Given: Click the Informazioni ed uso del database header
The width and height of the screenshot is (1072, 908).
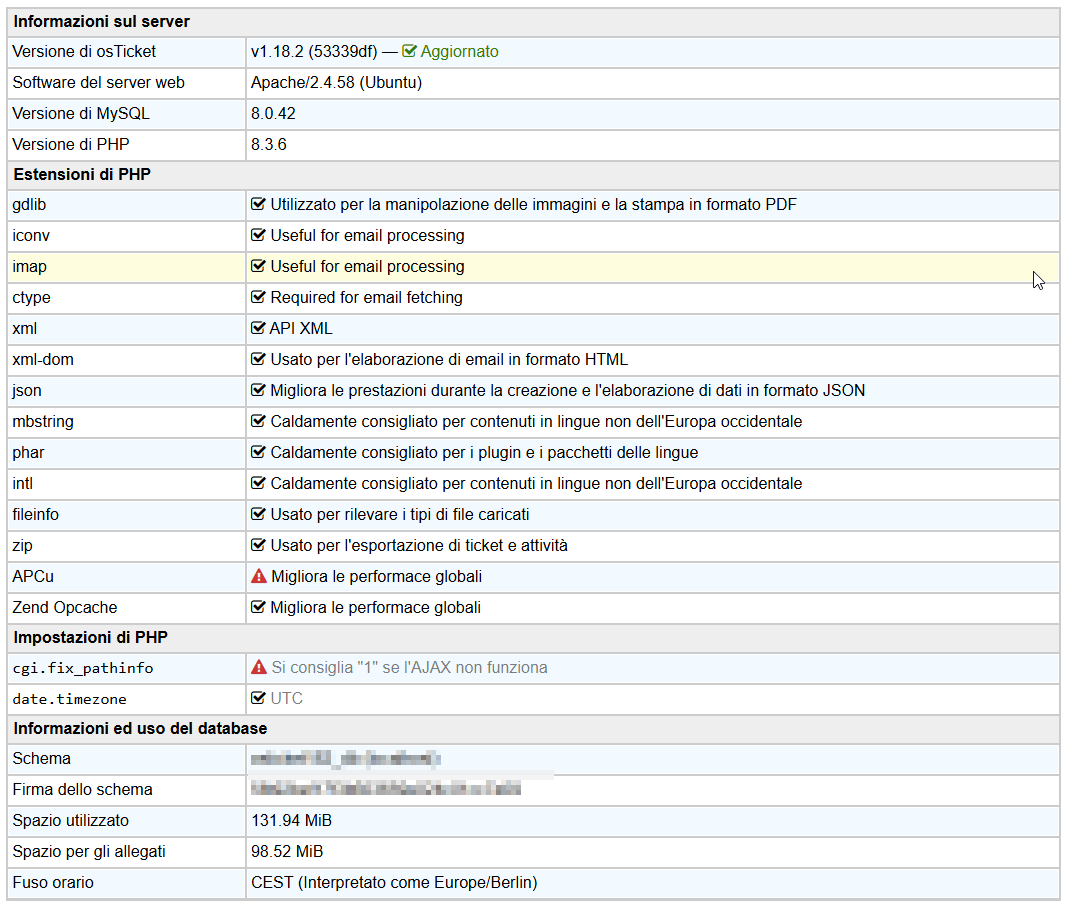Looking at the screenshot, I should 140,728.
